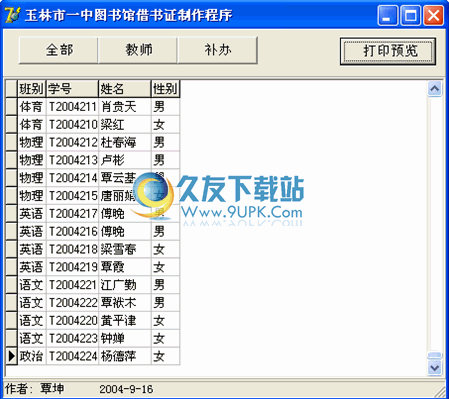The height and width of the screenshot is (399, 449).
Task: Click 体育 cell in T2004210 row
Action: (32, 125)
